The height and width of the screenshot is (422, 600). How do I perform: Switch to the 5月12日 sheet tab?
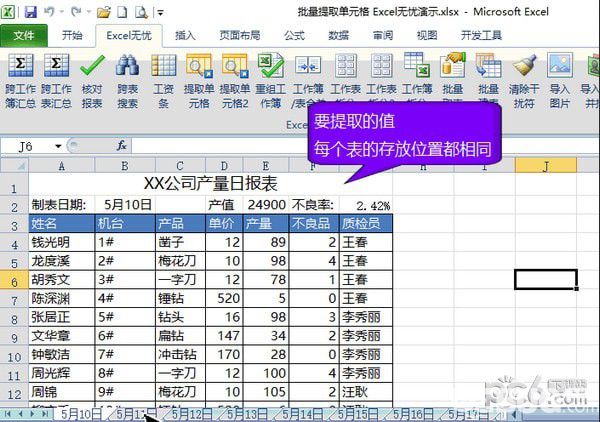[192, 414]
